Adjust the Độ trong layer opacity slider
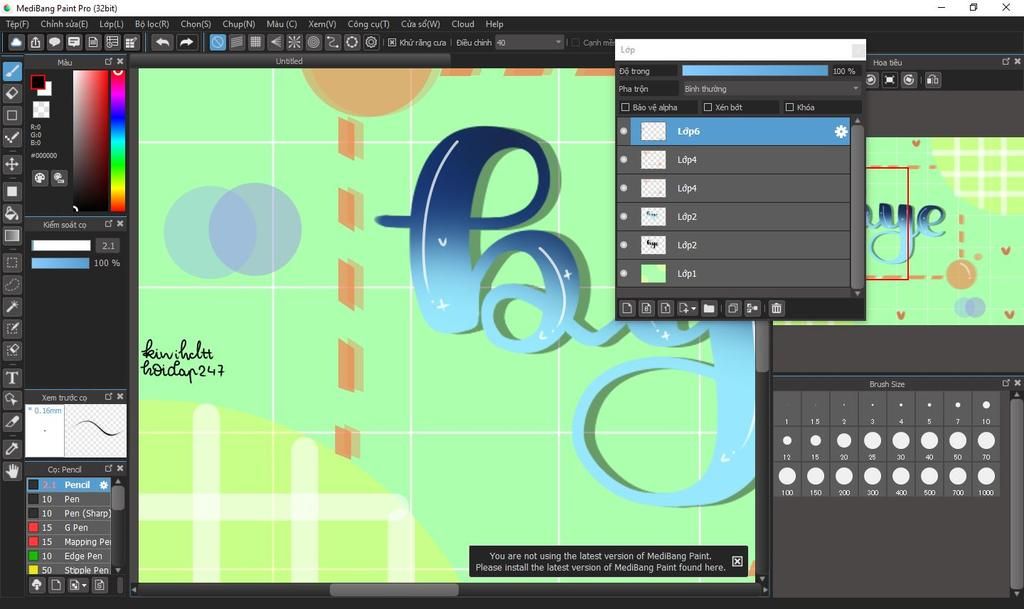This screenshot has width=1024, height=609. coord(754,70)
